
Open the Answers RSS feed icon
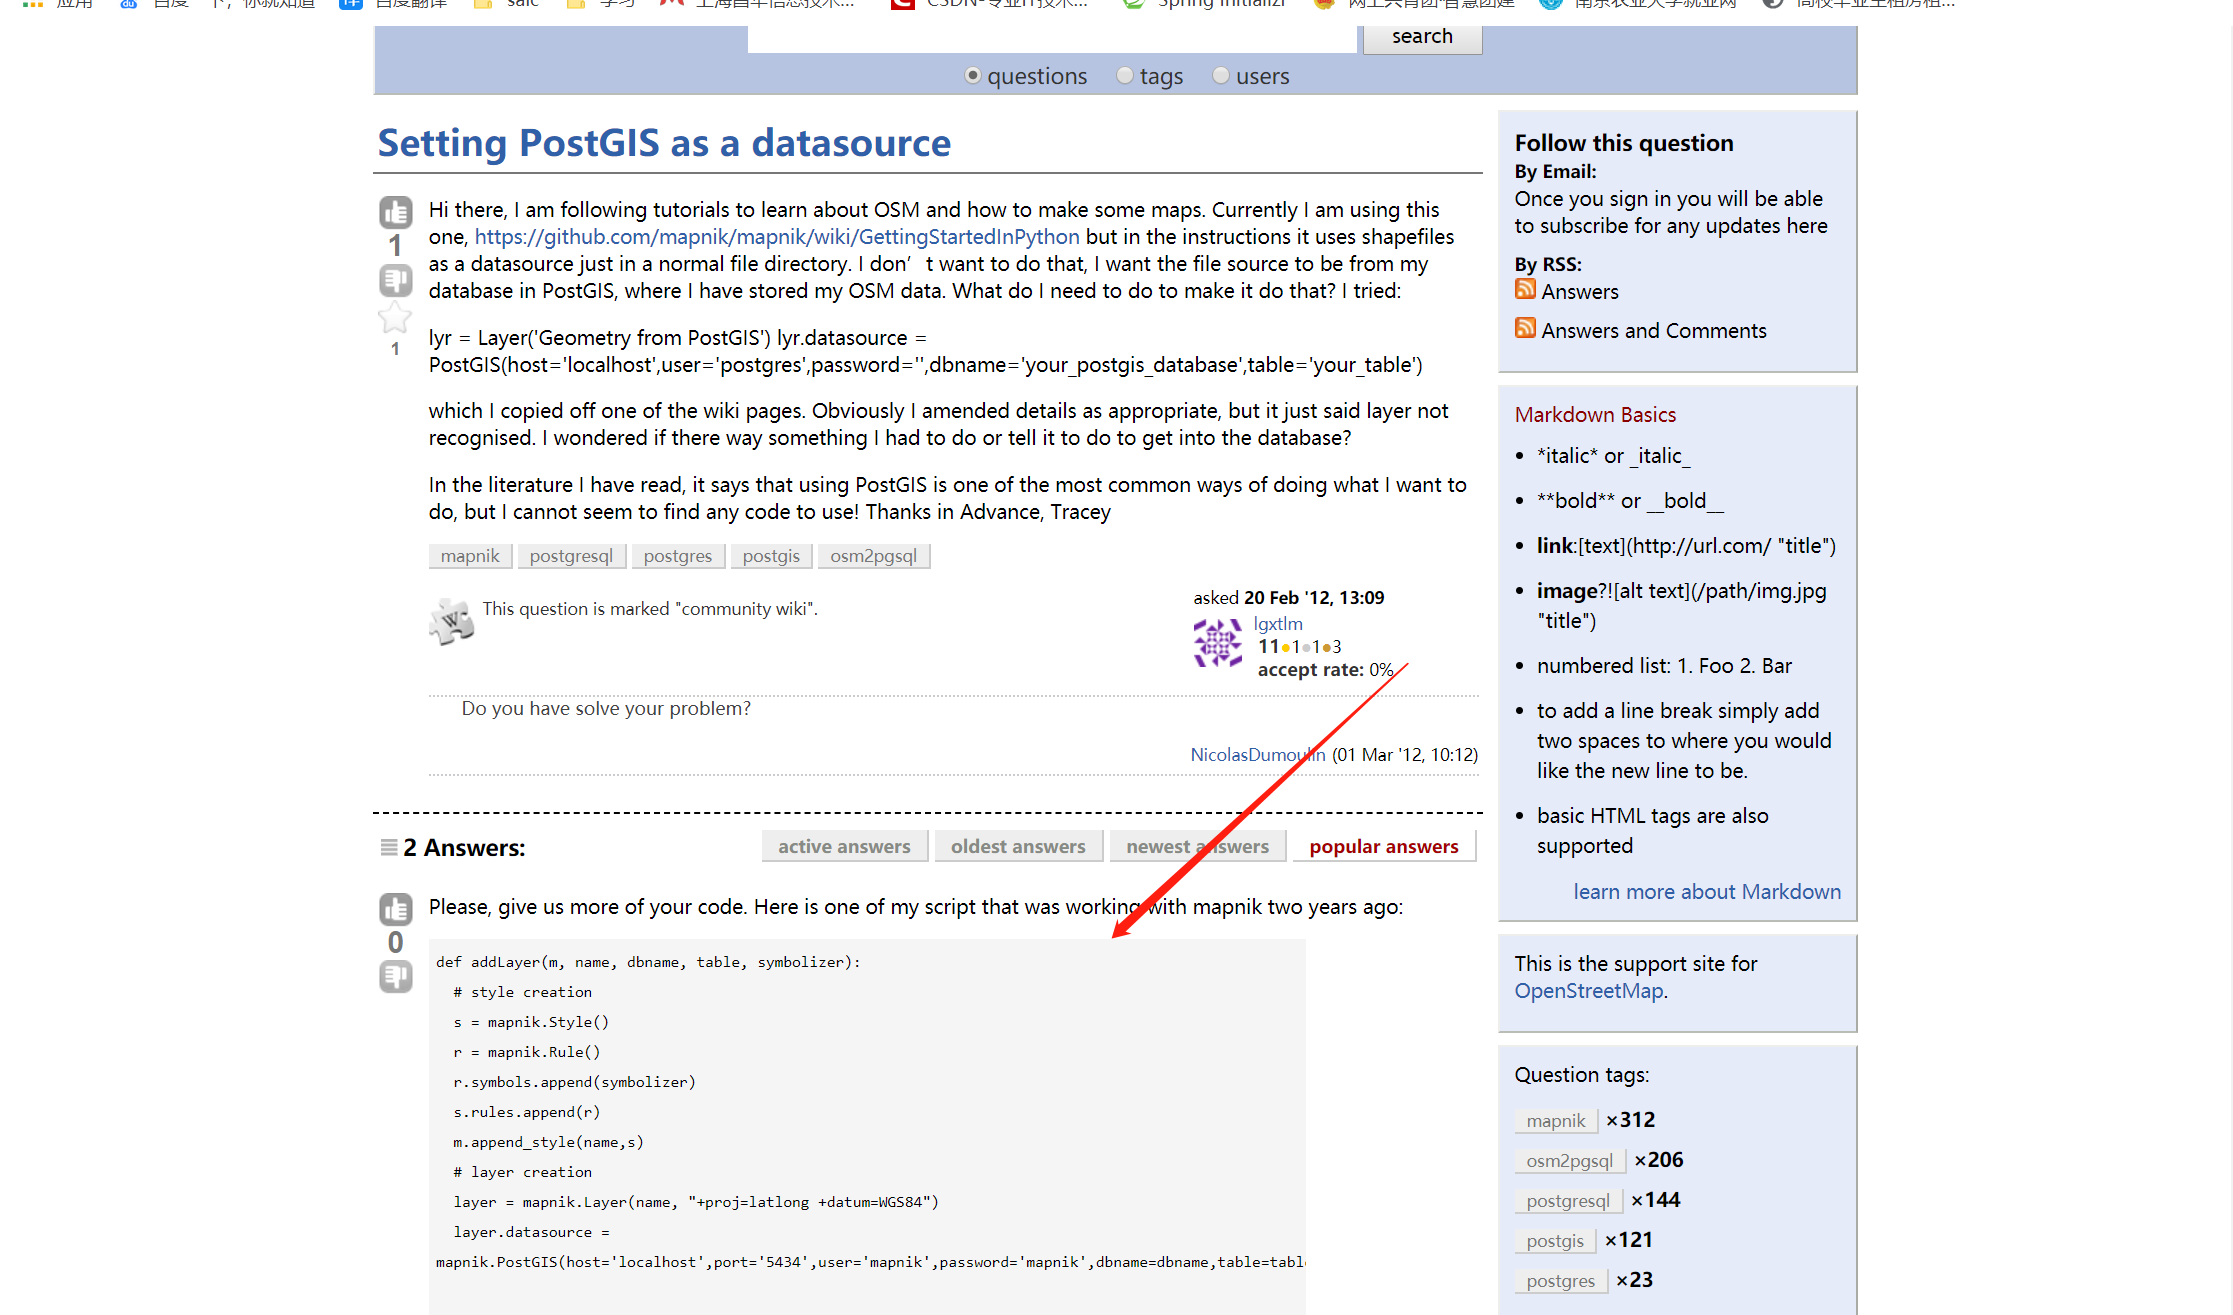(1525, 290)
